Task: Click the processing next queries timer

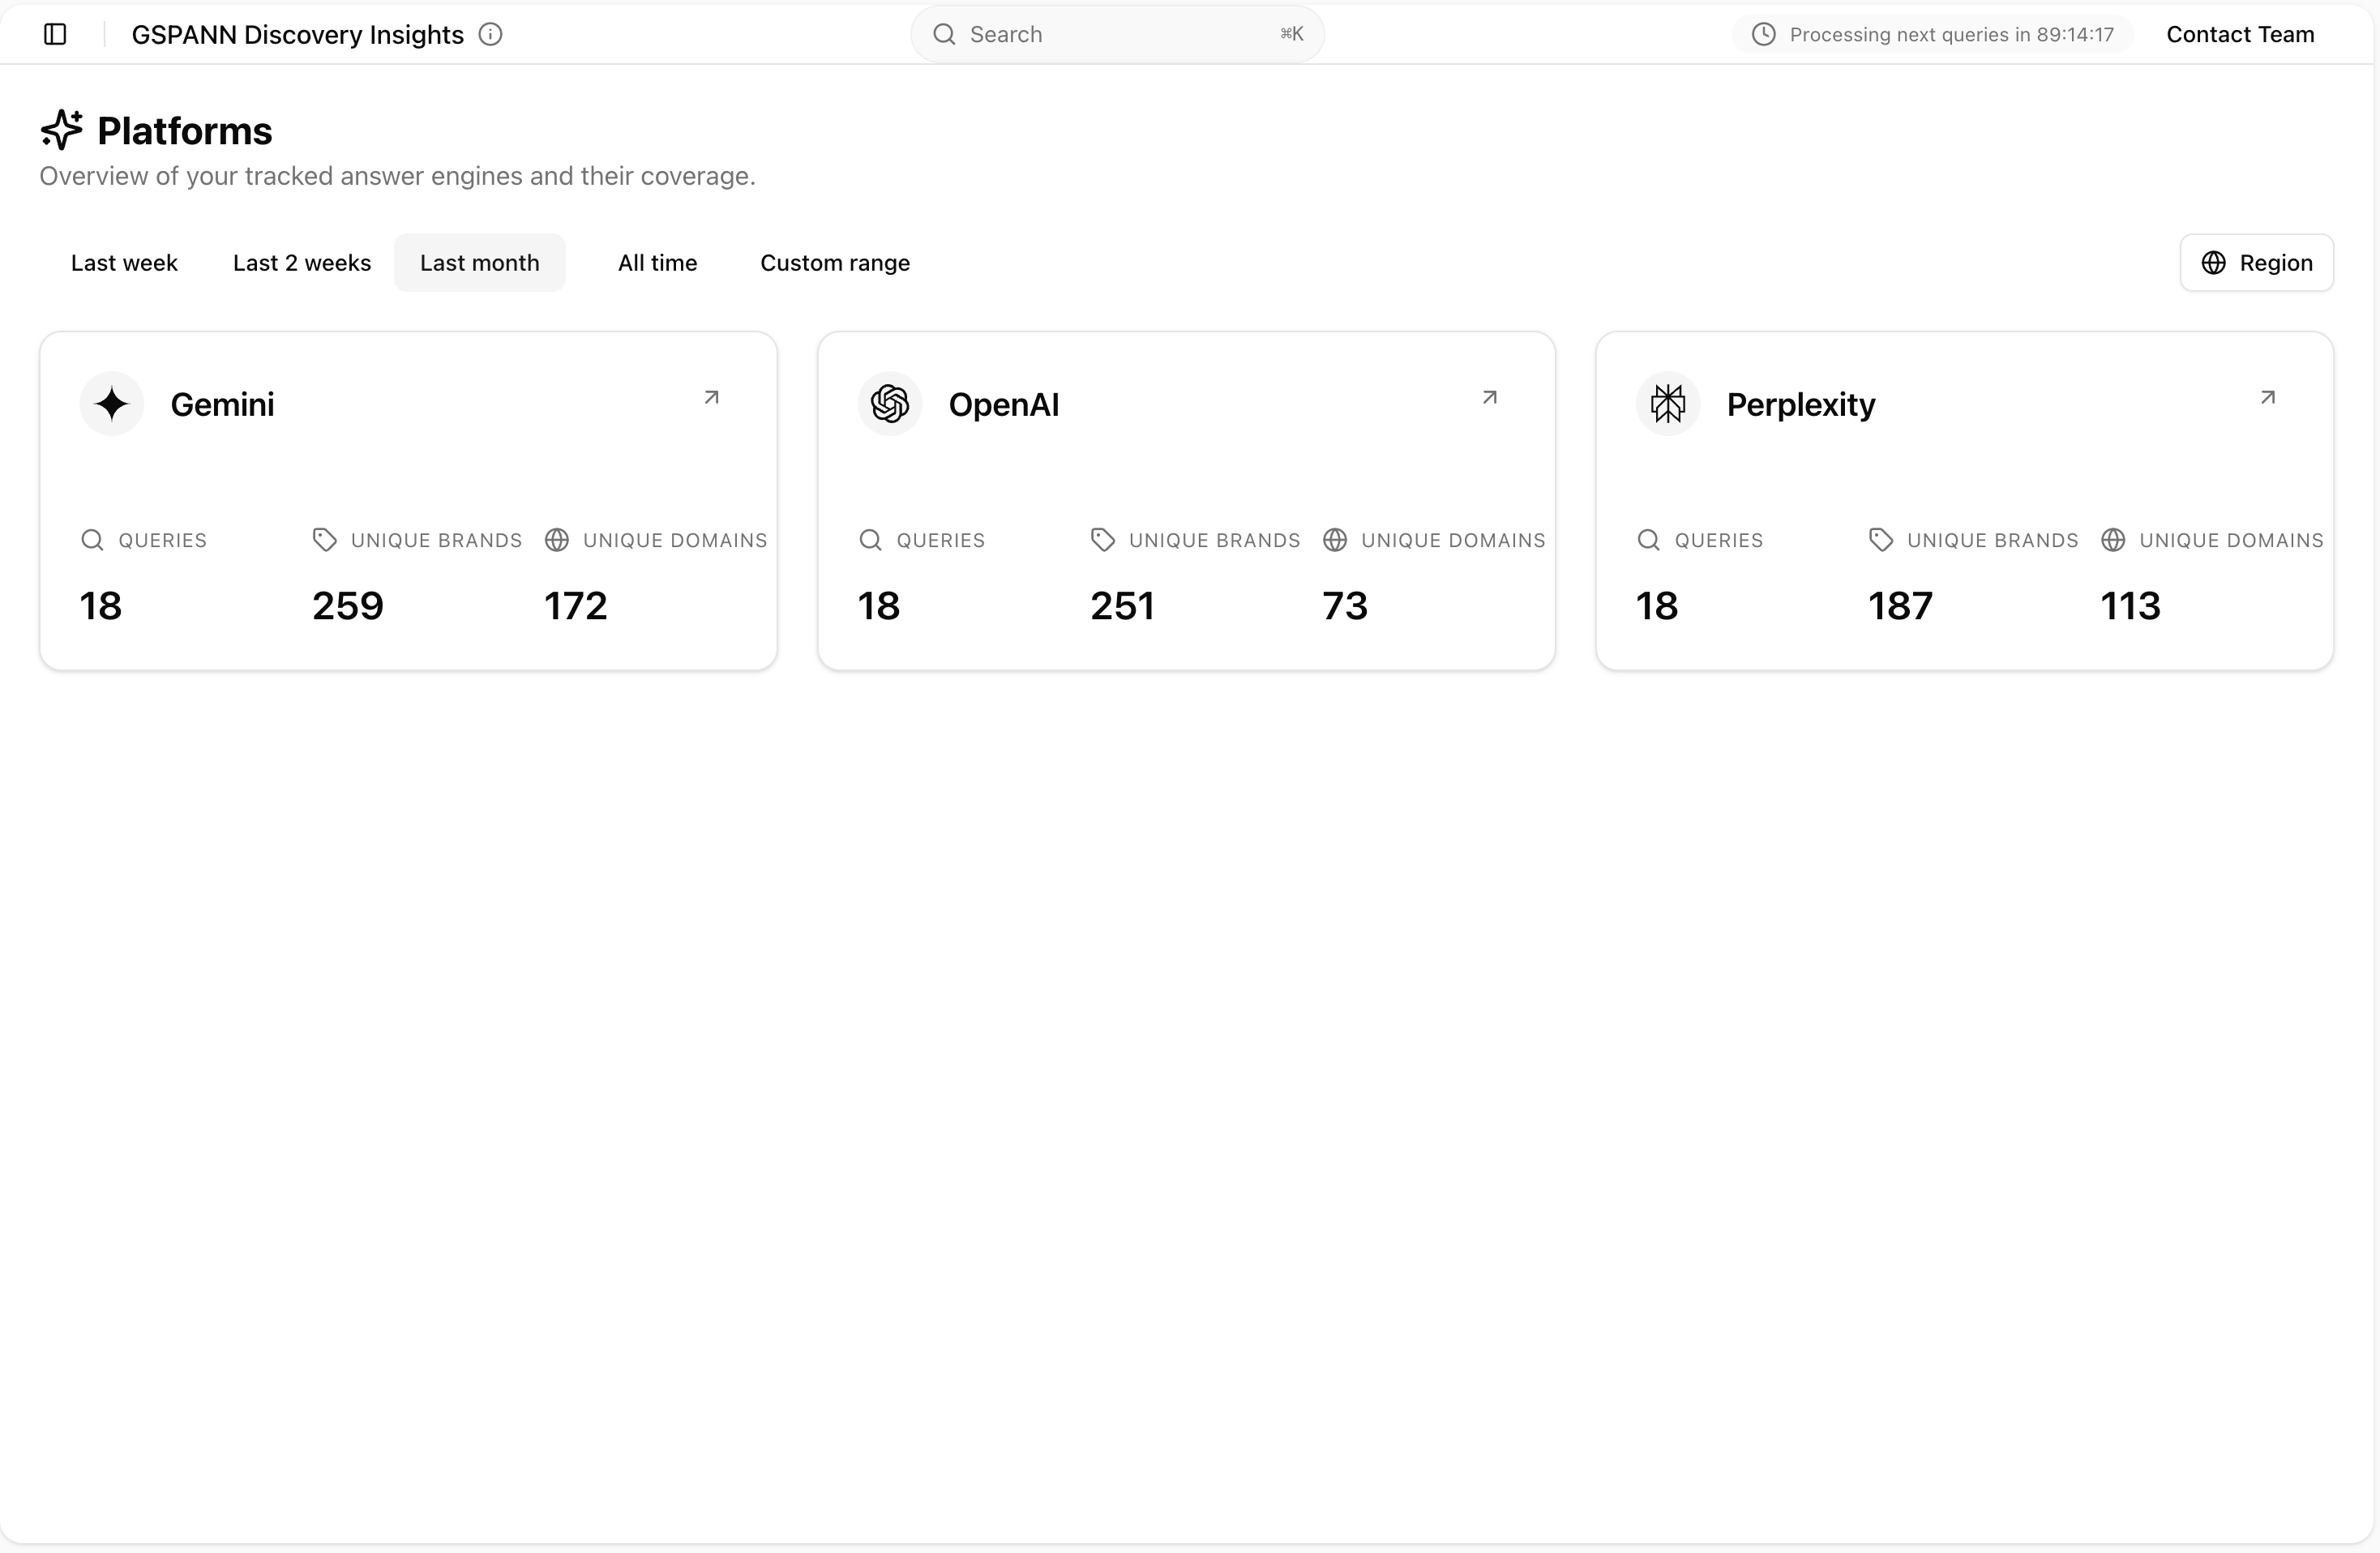Action: [x=1932, y=34]
